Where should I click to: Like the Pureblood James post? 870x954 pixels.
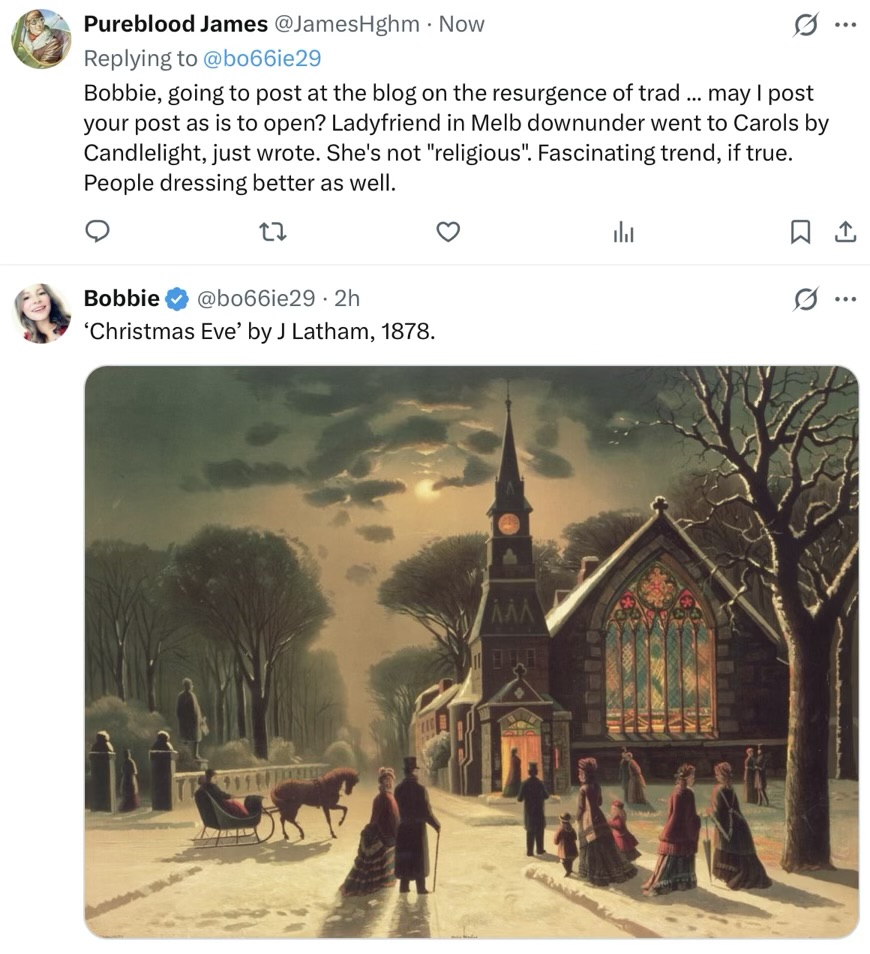pyautogui.click(x=449, y=232)
